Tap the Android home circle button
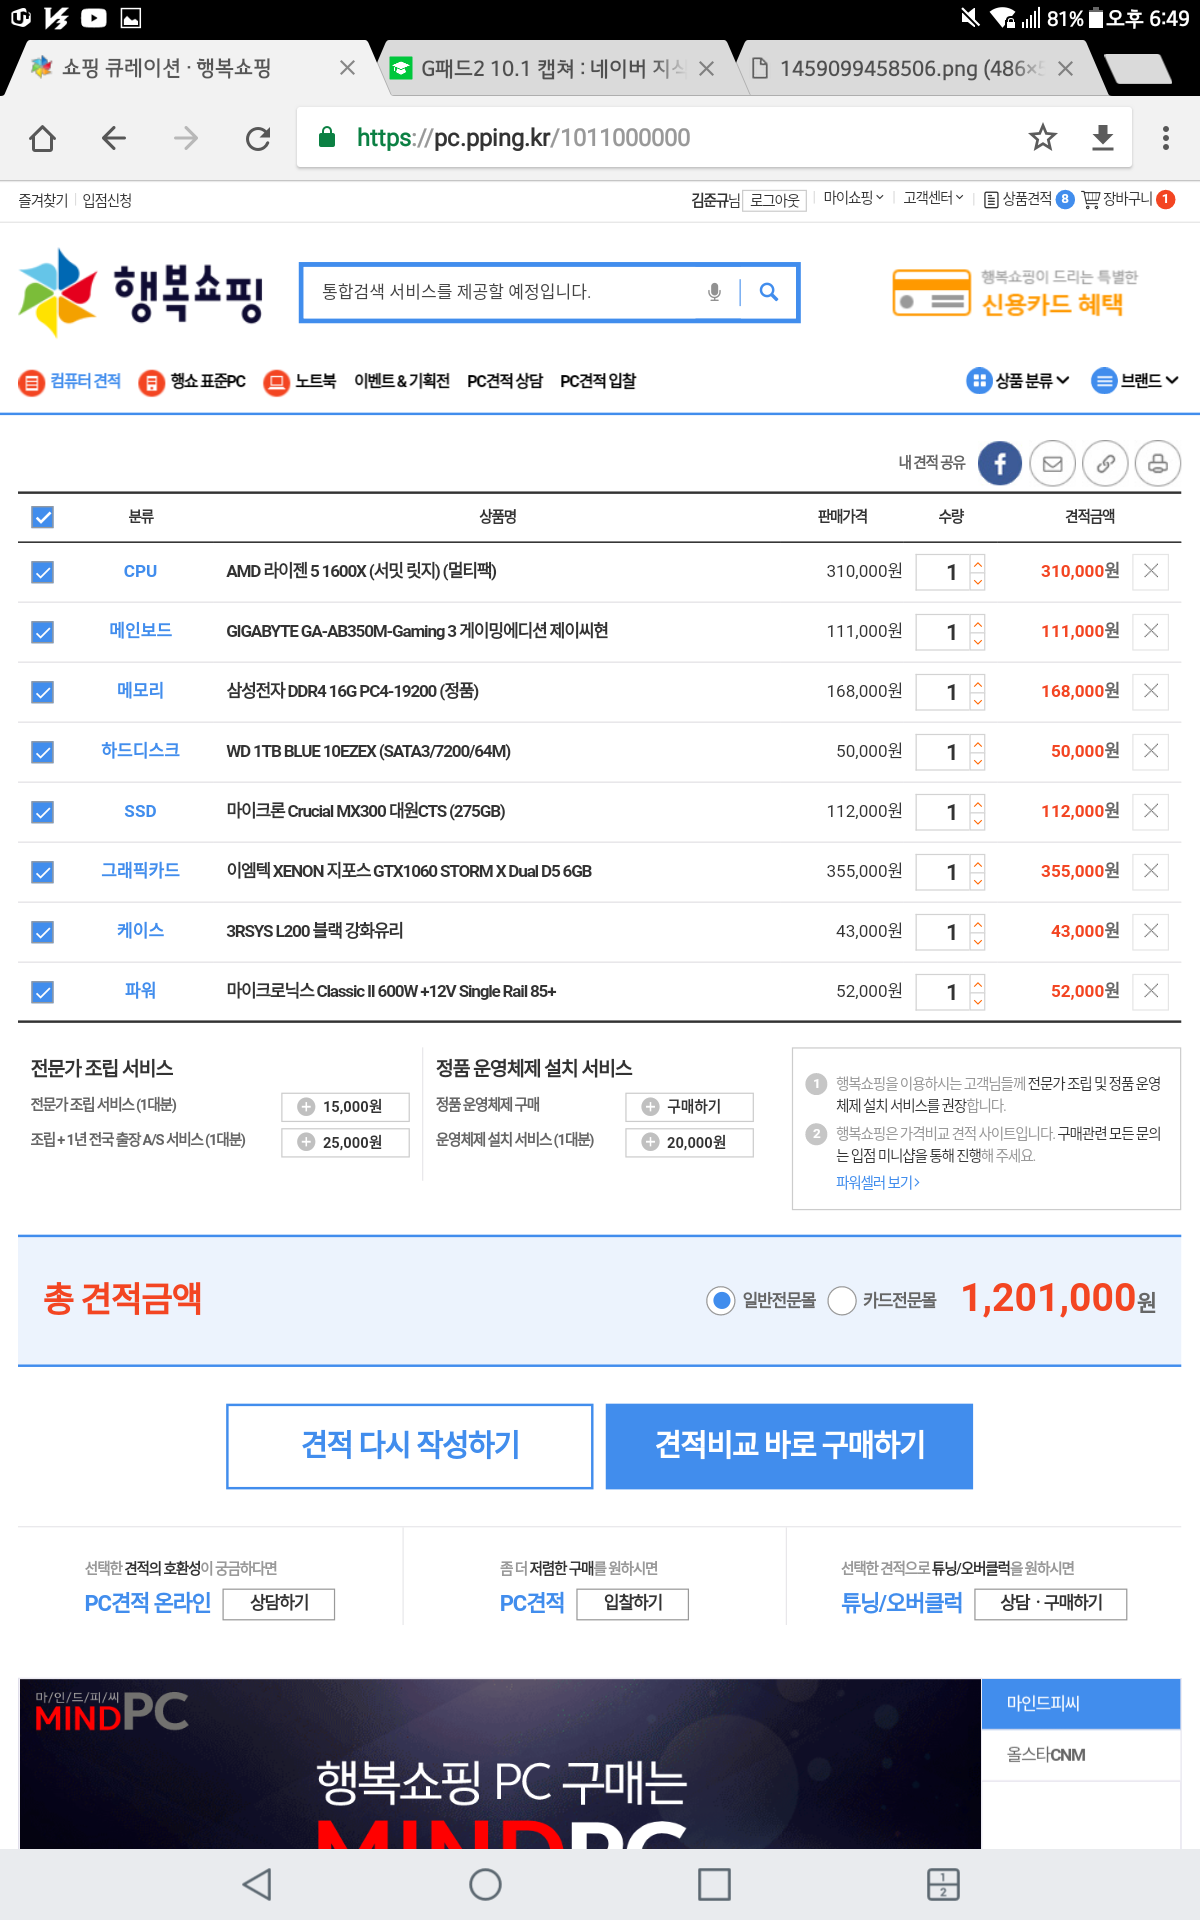 click(485, 1884)
